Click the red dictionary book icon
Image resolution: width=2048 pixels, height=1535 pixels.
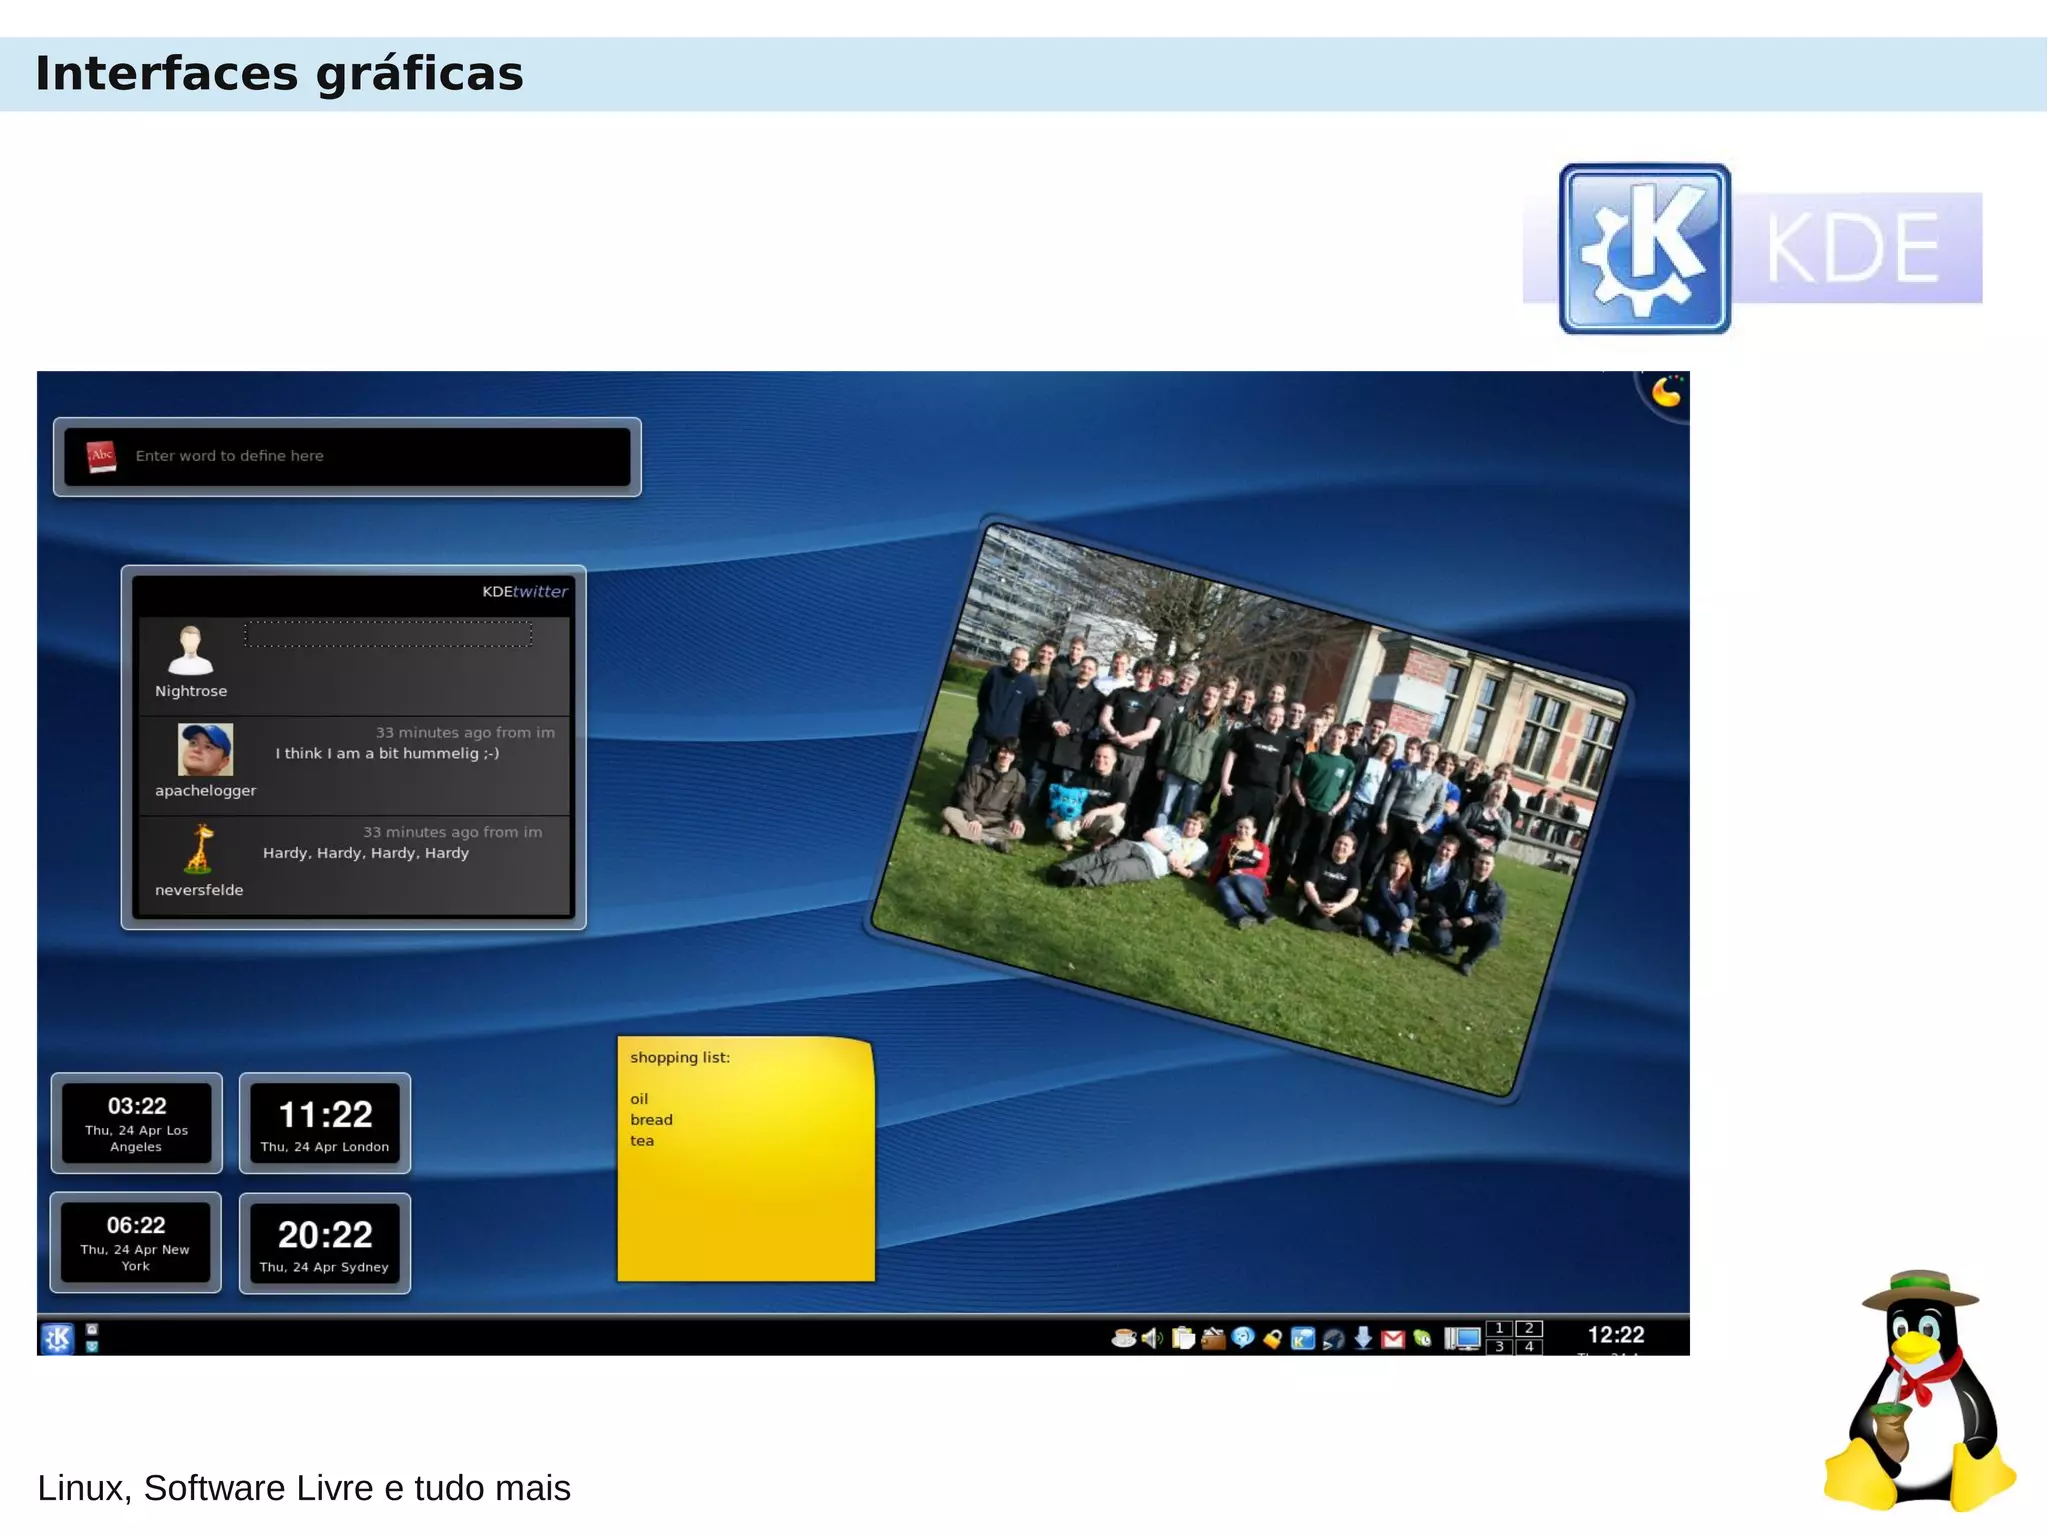point(101,457)
